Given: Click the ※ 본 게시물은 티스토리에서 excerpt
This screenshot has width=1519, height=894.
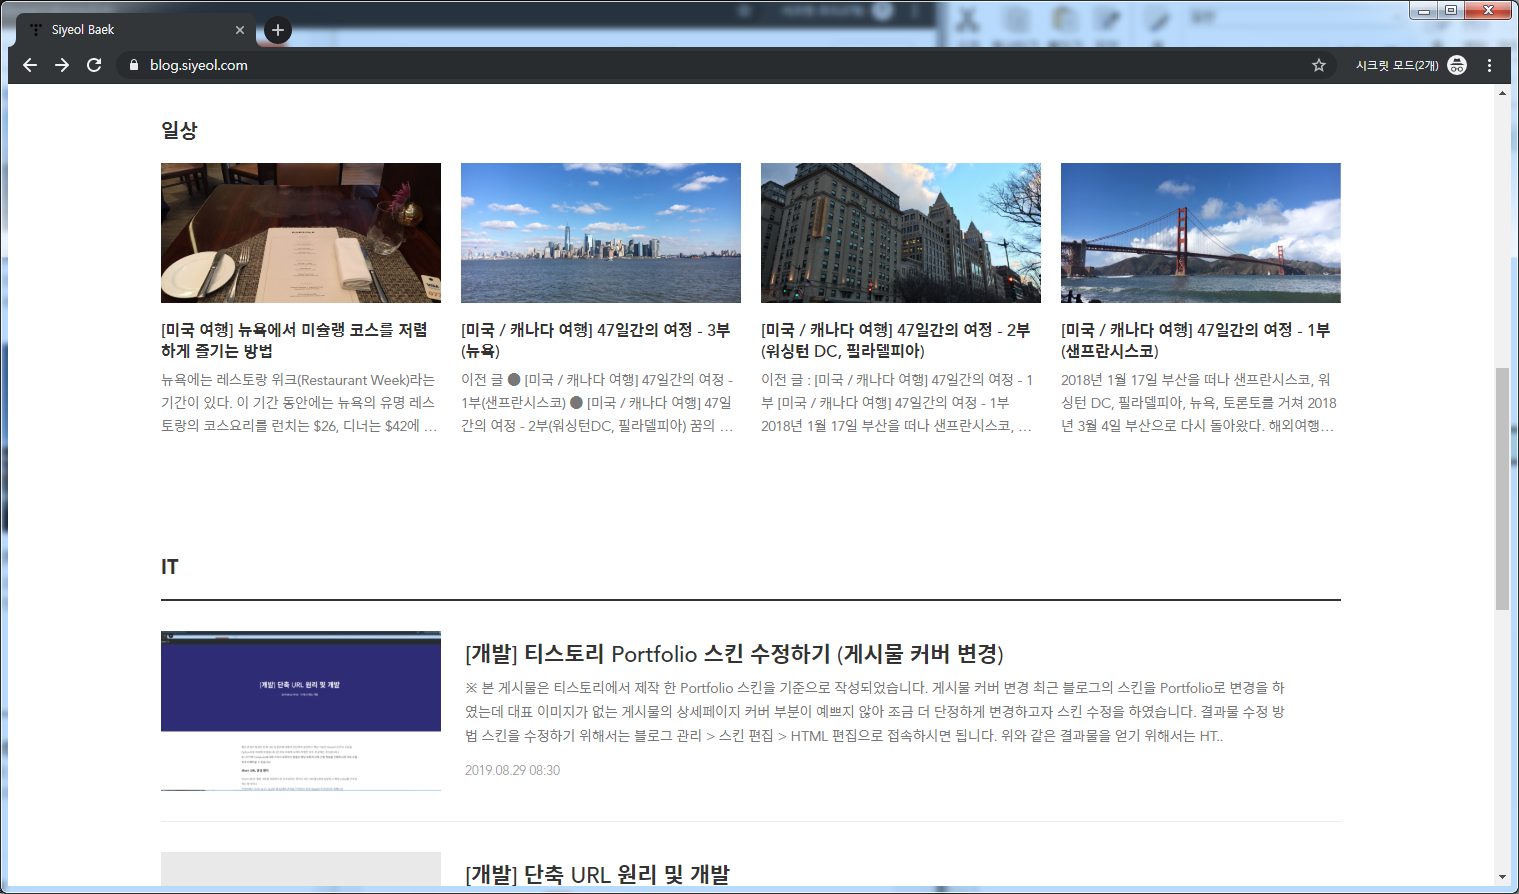Looking at the screenshot, I should 875,712.
